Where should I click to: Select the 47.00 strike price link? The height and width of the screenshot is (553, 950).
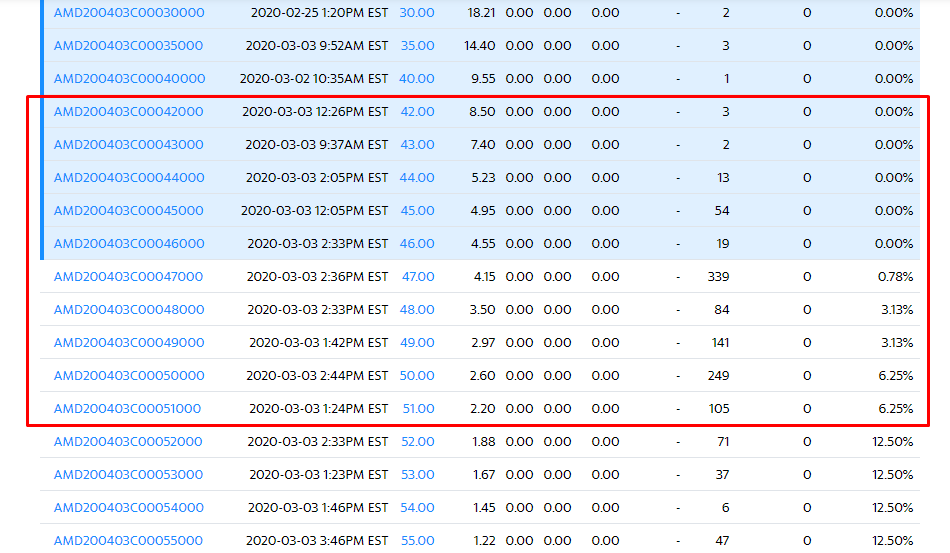tap(418, 277)
